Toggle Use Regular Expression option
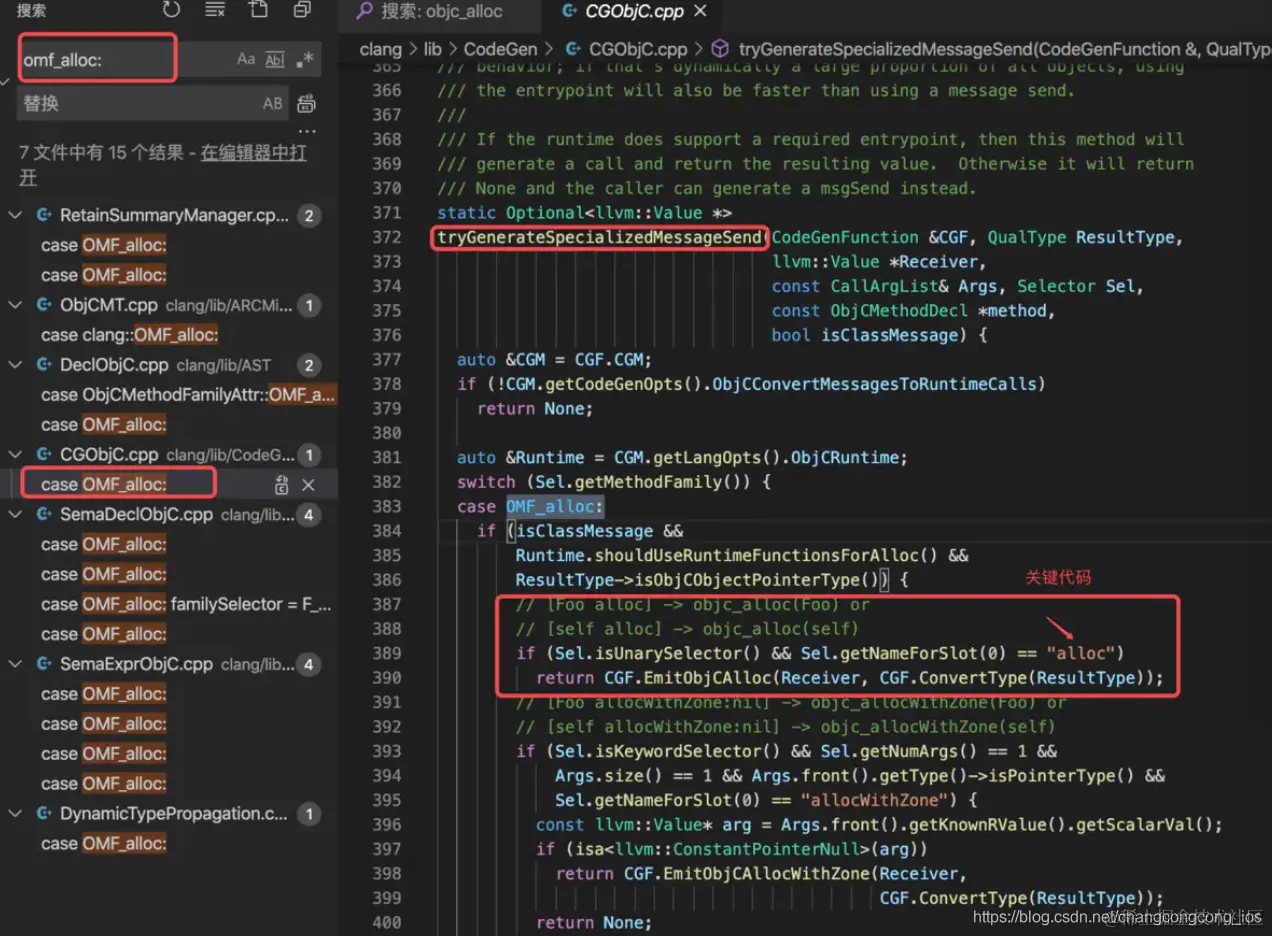The height and width of the screenshot is (936, 1272). (x=304, y=59)
